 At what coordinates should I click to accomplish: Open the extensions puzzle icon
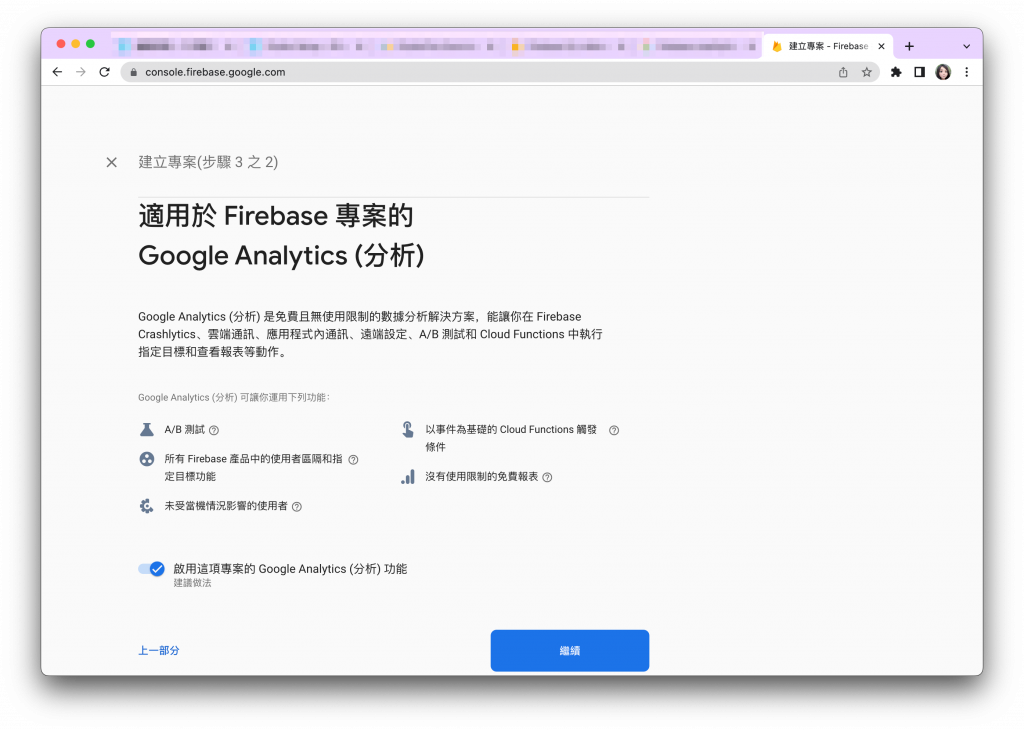[x=896, y=72]
